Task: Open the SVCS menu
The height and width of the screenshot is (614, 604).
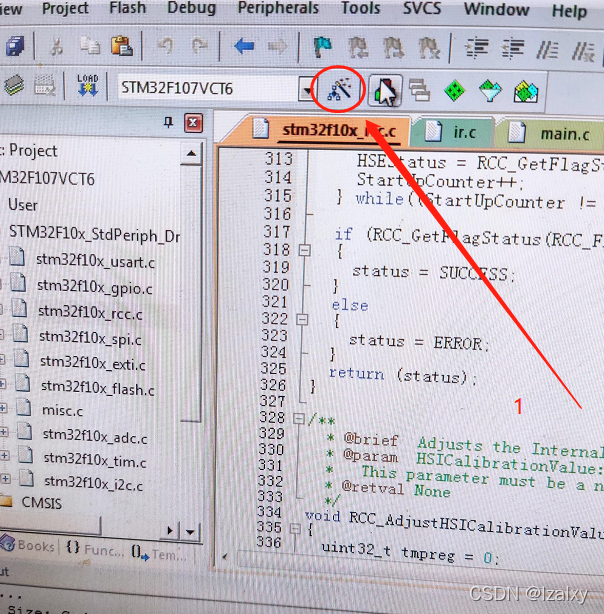Action: 422,8
